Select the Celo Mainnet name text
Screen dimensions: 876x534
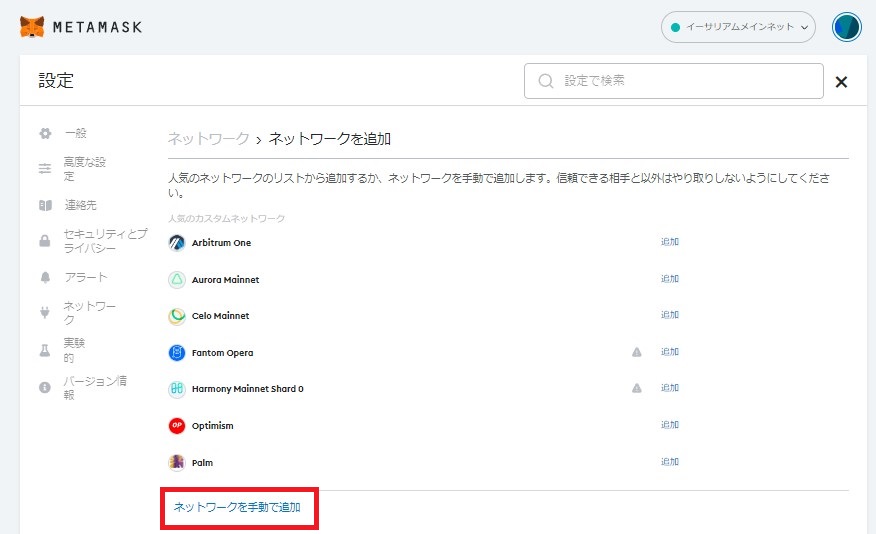[x=220, y=316]
